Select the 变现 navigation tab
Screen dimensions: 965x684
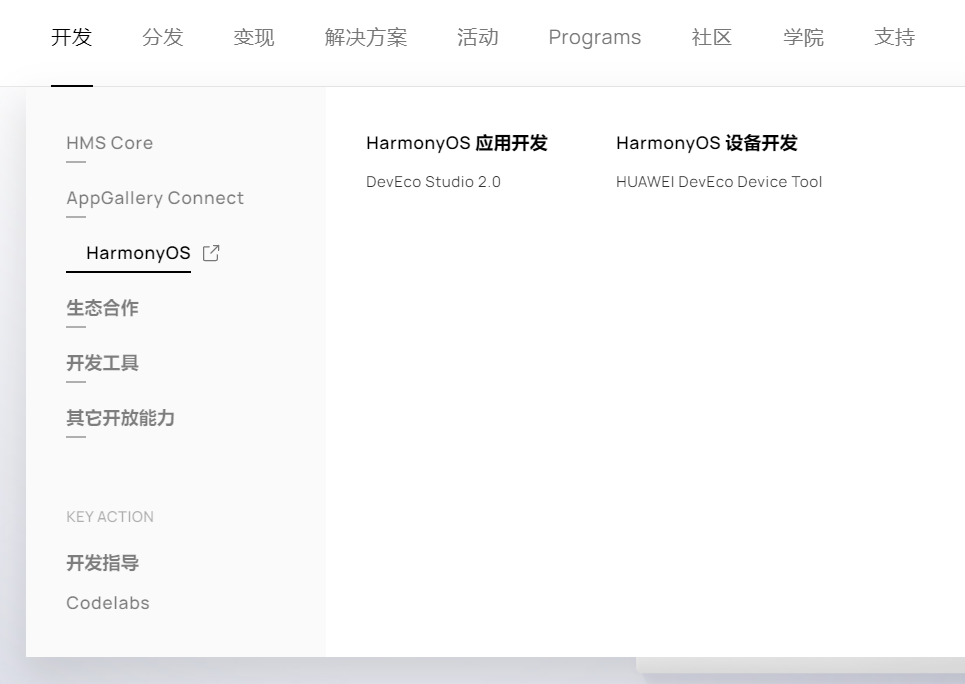point(254,37)
